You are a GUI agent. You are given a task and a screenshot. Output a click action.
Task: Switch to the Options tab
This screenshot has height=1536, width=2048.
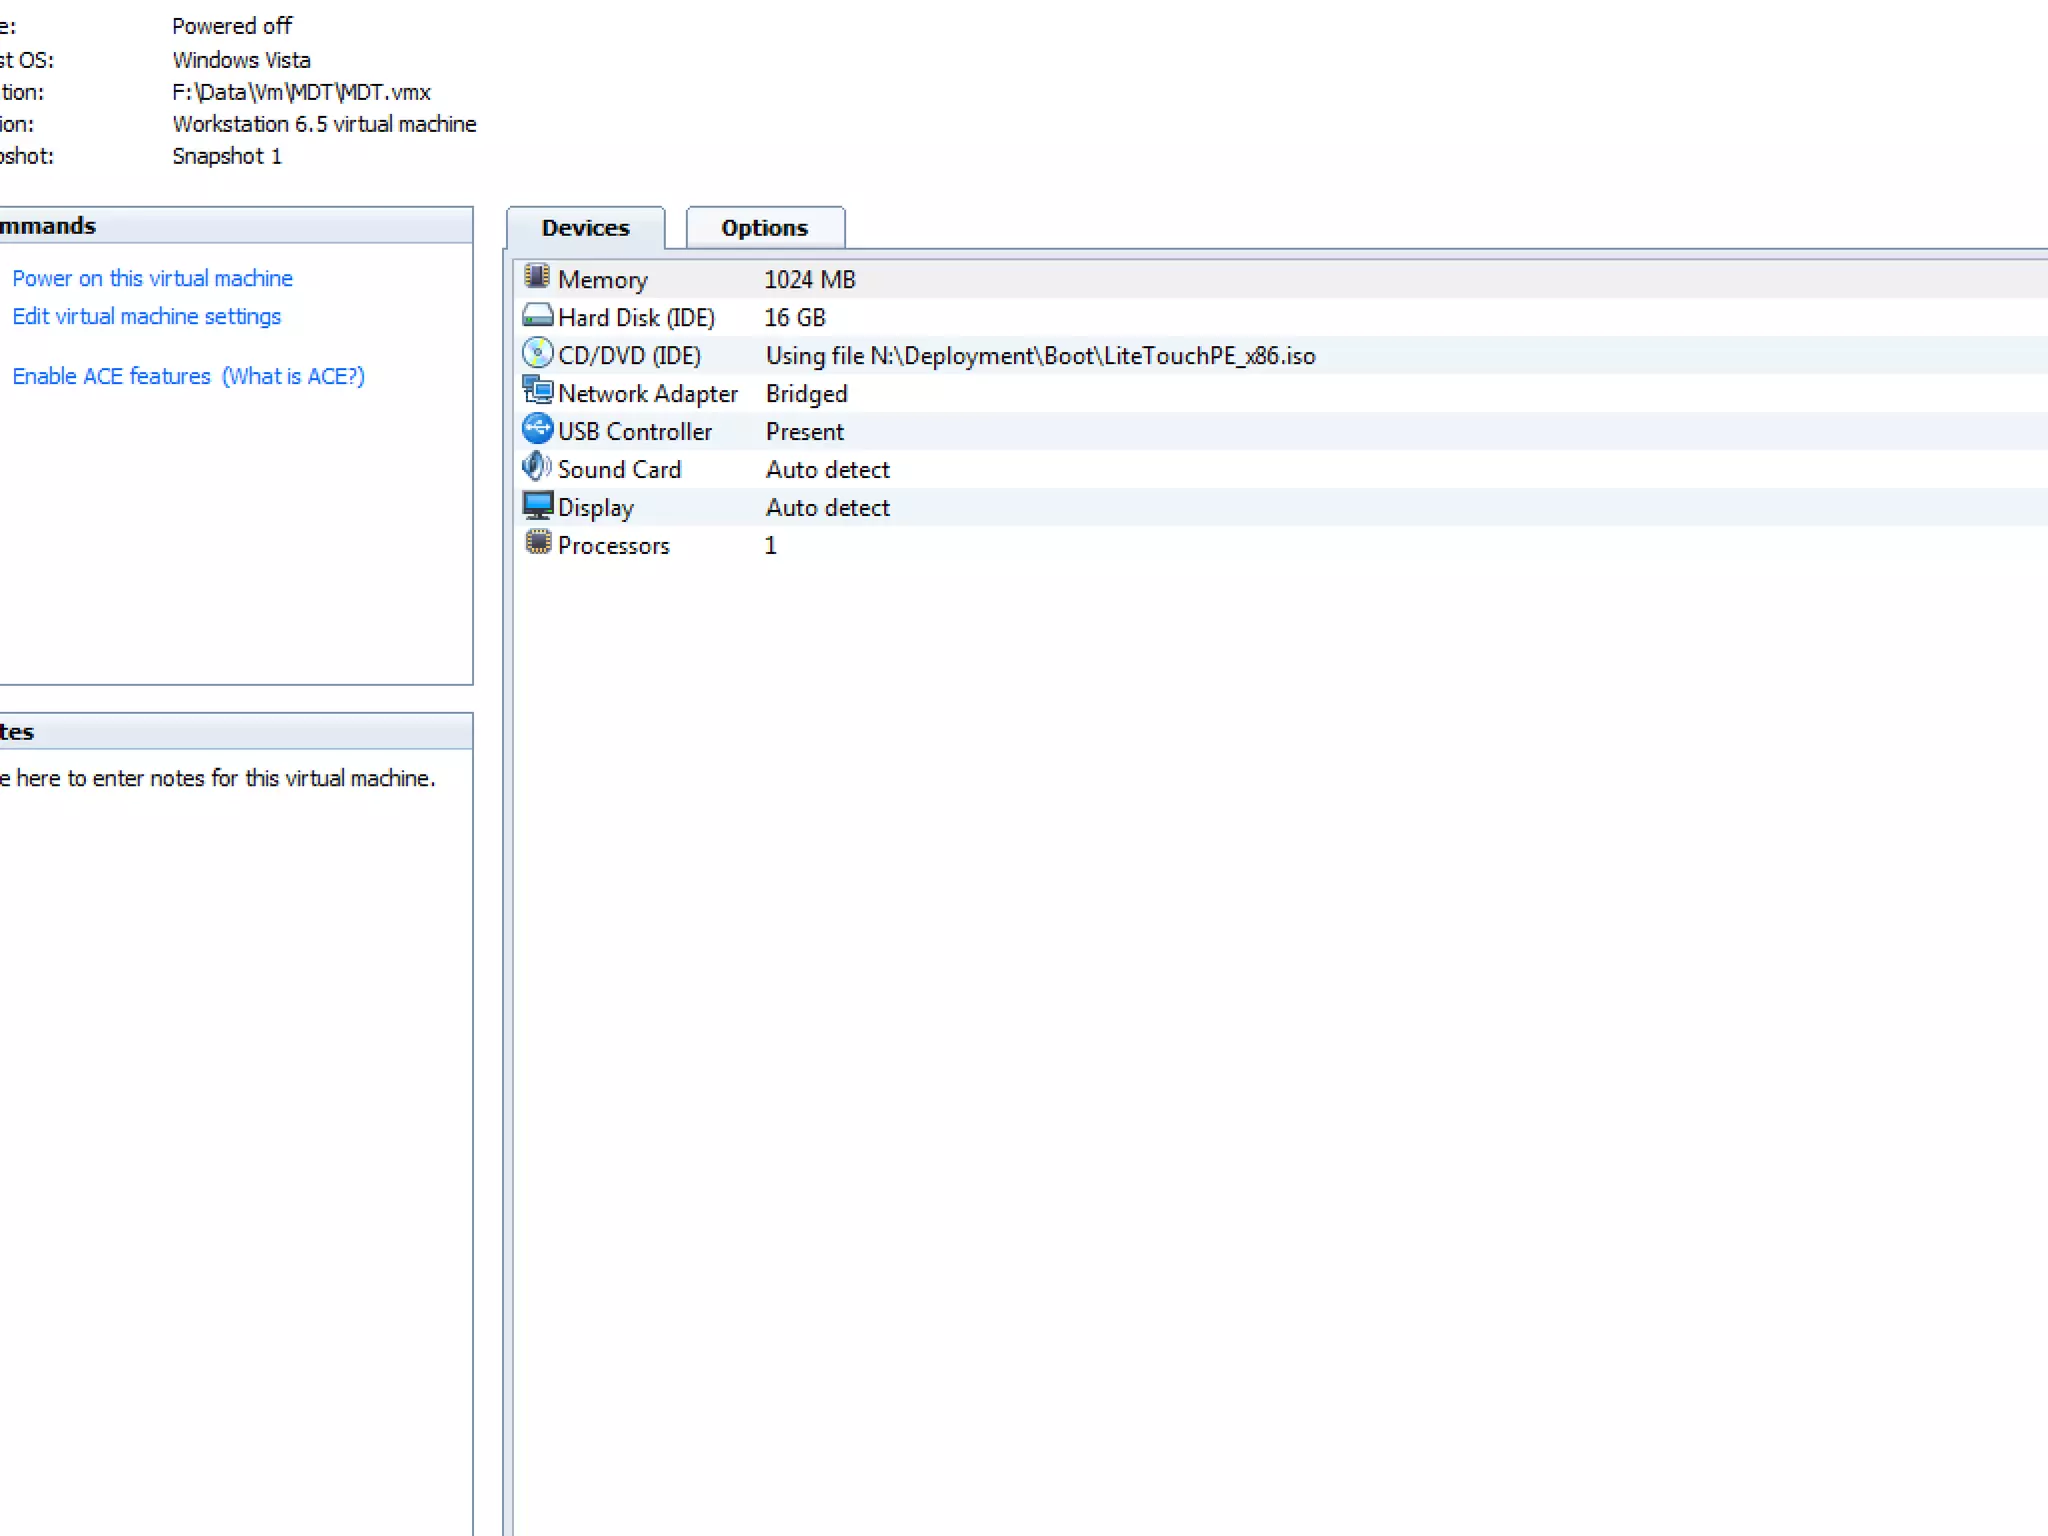pos(764,228)
